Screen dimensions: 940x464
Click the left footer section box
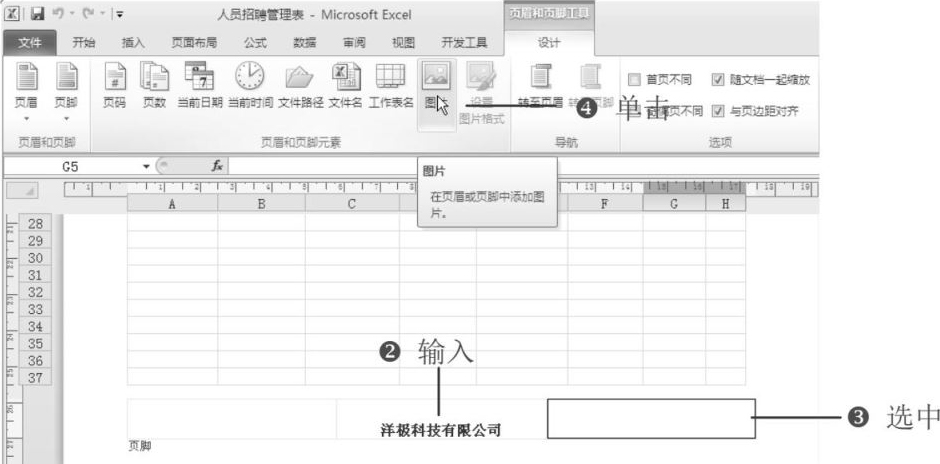tap(231, 418)
